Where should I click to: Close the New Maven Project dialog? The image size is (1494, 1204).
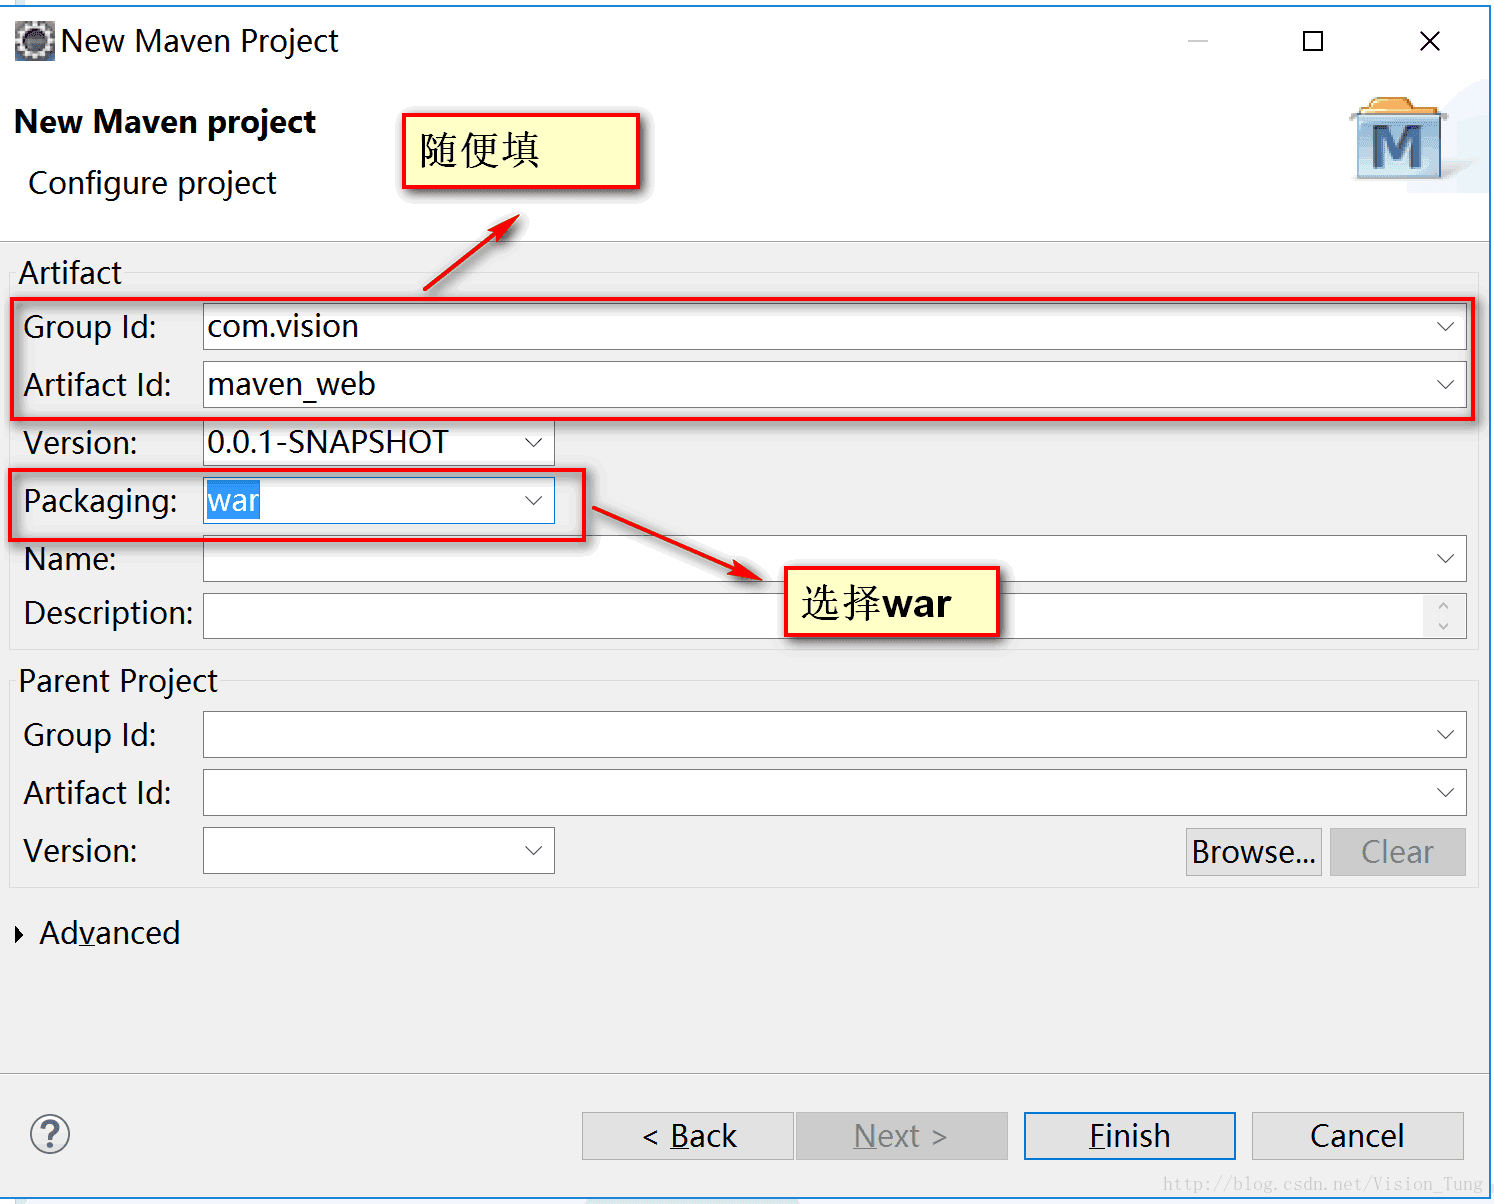coord(1430,41)
